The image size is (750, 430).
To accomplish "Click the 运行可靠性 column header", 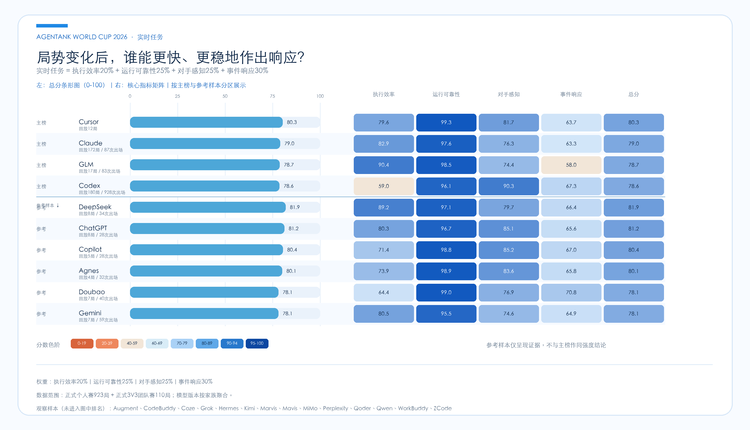I will (446, 94).
